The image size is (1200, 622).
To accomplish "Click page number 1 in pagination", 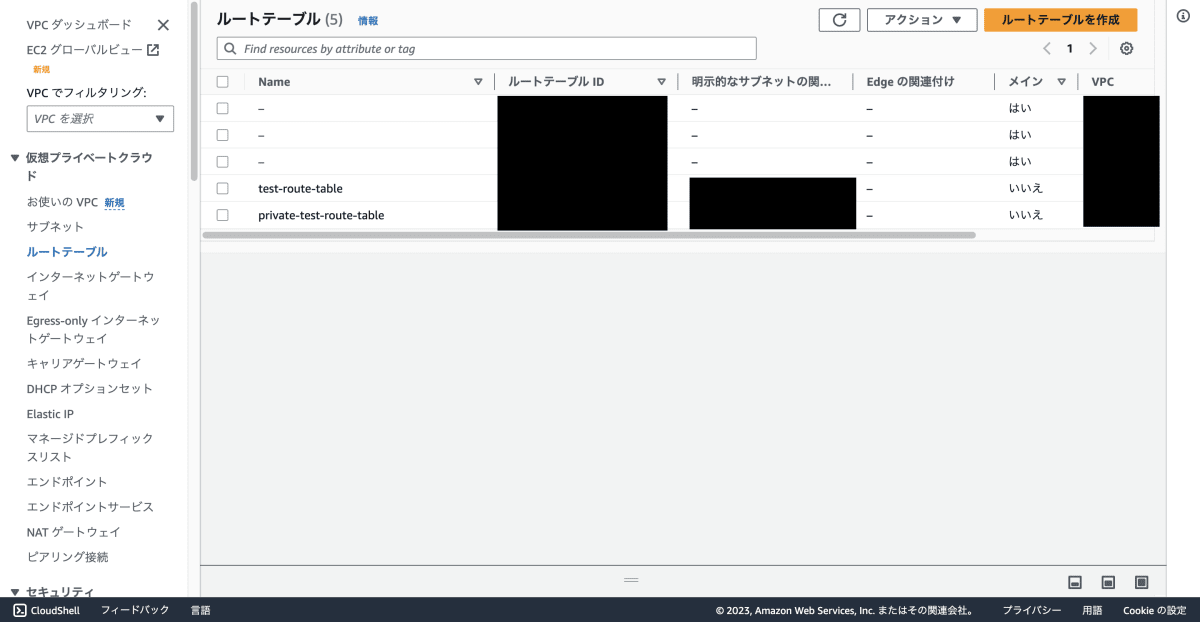I will point(1070,49).
